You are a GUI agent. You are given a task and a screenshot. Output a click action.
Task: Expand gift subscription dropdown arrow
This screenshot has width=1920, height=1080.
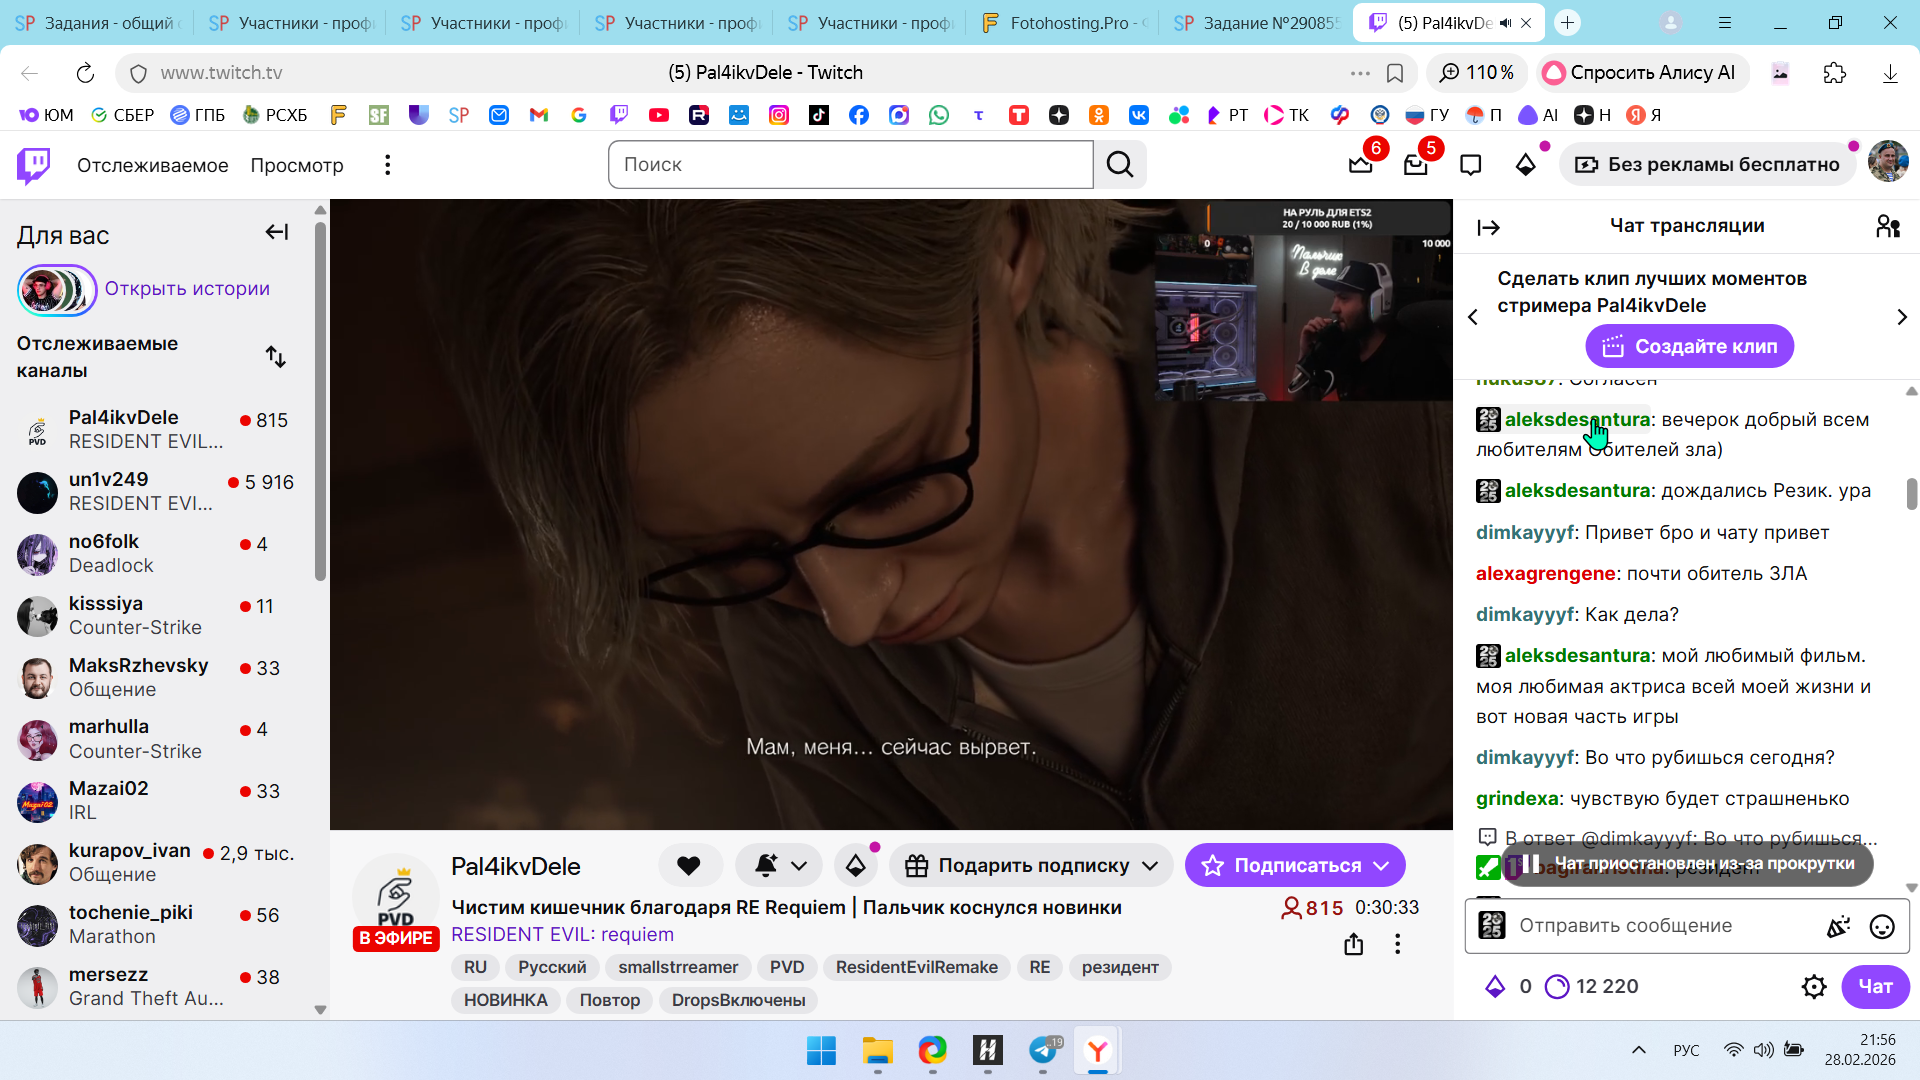tap(1150, 866)
